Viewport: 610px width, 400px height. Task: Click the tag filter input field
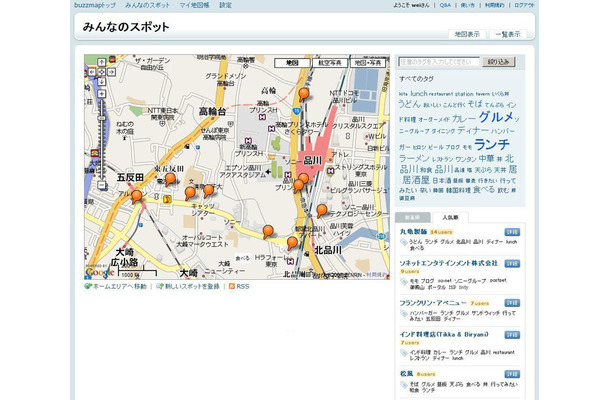tap(438, 62)
